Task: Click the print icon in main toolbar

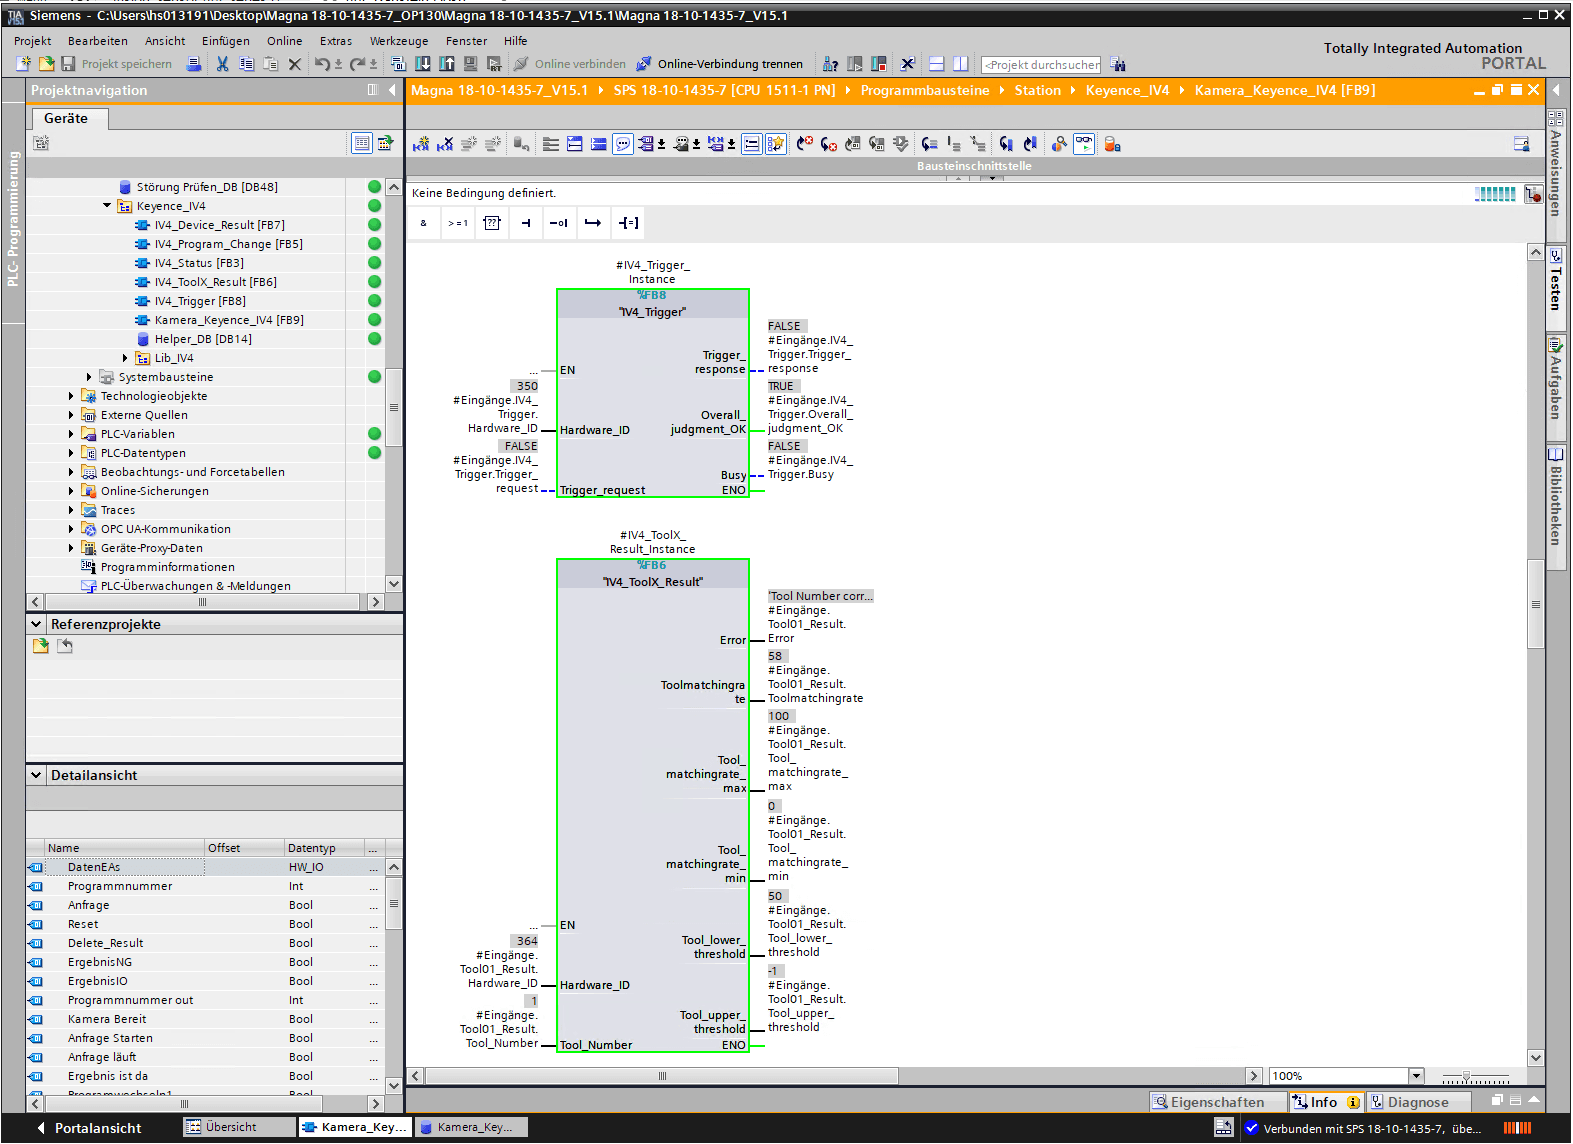Action: pos(194,64)
